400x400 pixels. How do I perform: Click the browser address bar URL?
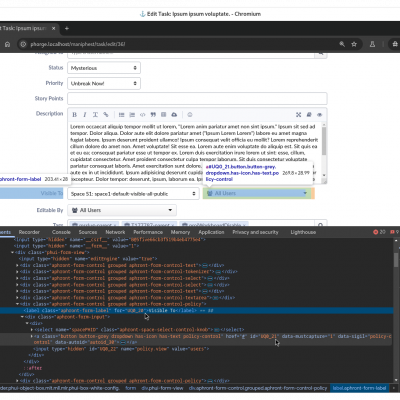coord(78,44)
